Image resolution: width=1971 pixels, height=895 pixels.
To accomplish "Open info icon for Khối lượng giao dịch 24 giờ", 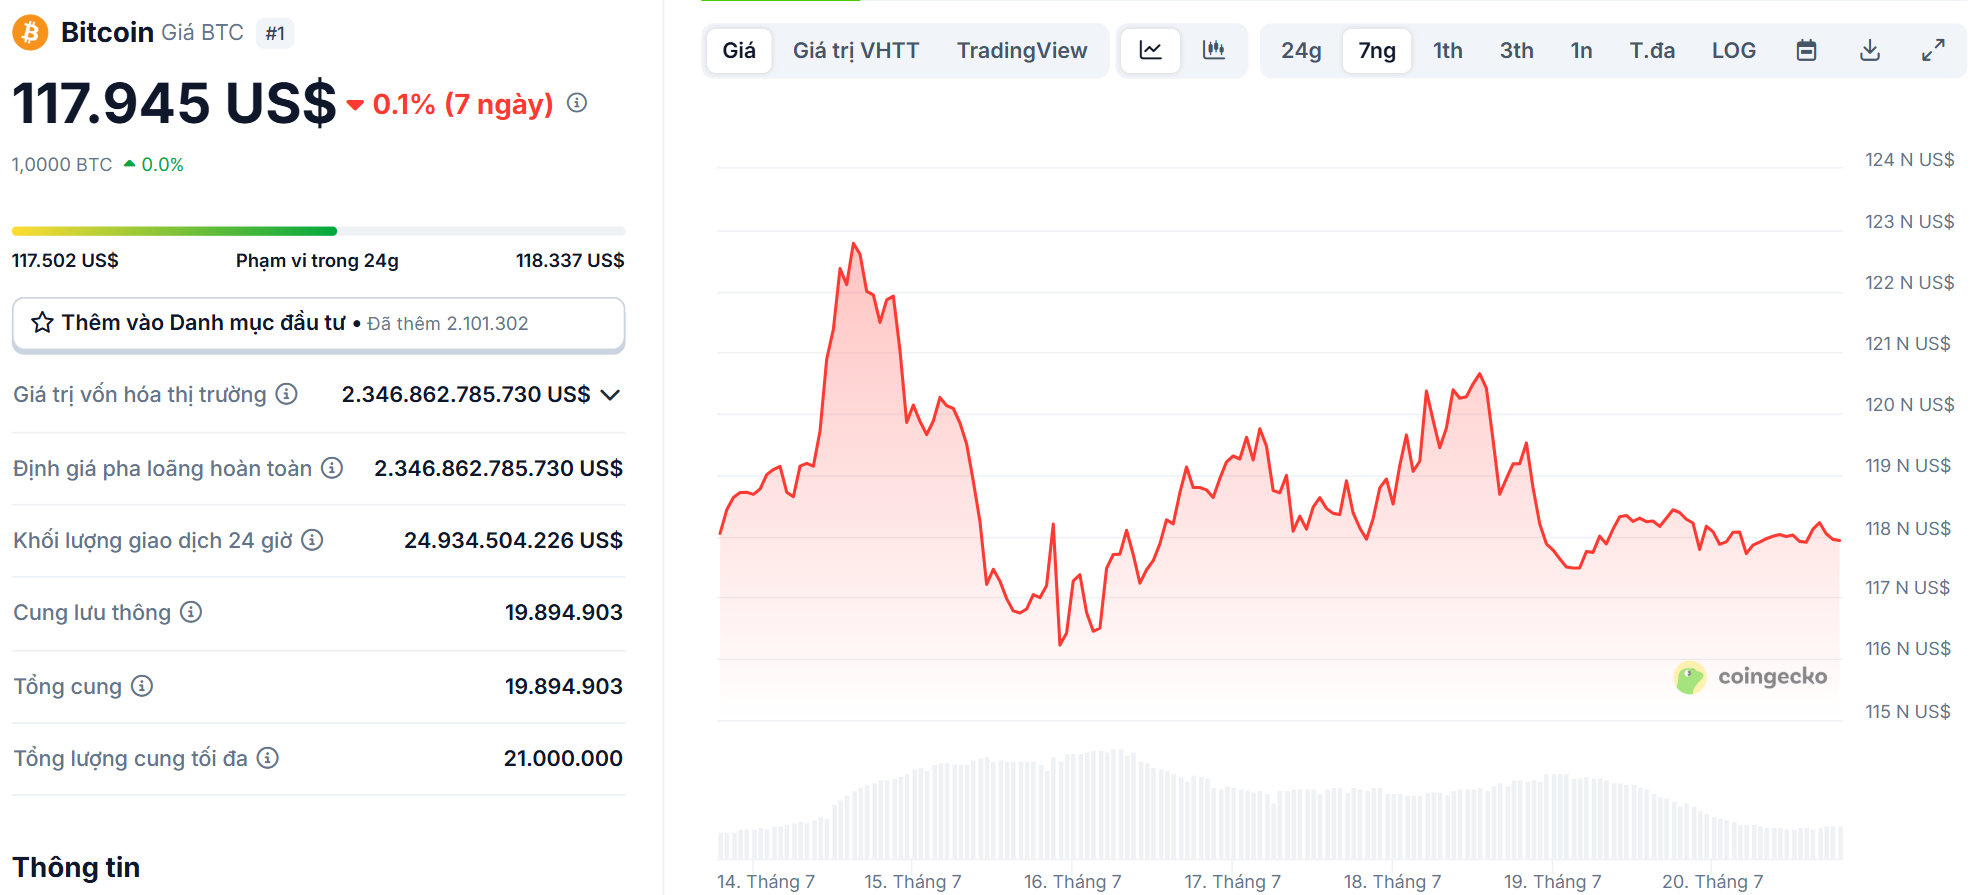I will click(312, 540).
